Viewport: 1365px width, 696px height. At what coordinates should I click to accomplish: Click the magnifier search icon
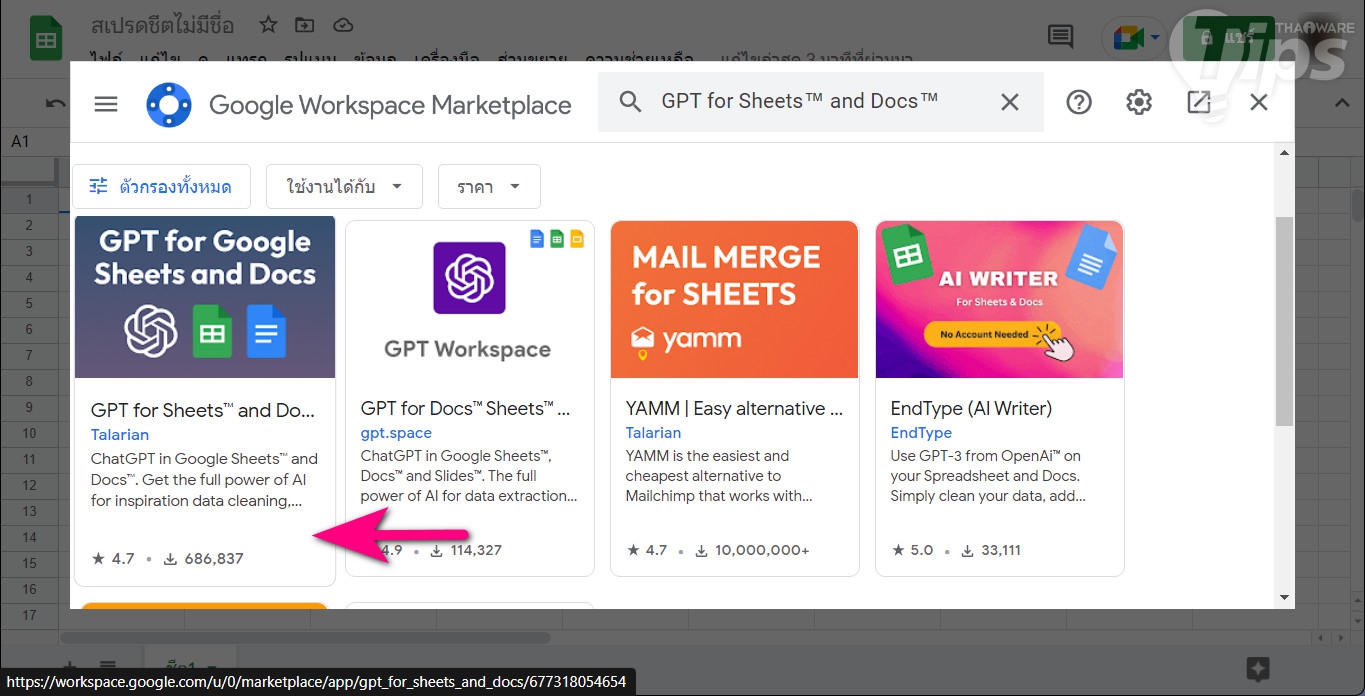tap(630, 101)
